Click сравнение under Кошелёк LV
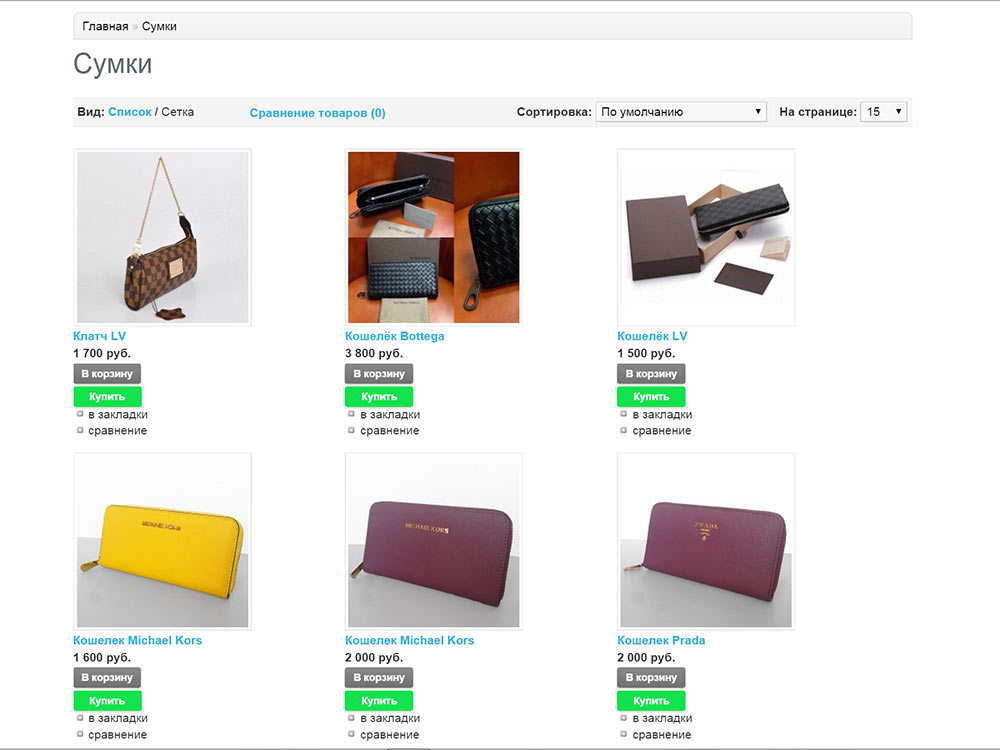This screenshot has height=750, width=1000. (x=662, y=430)
